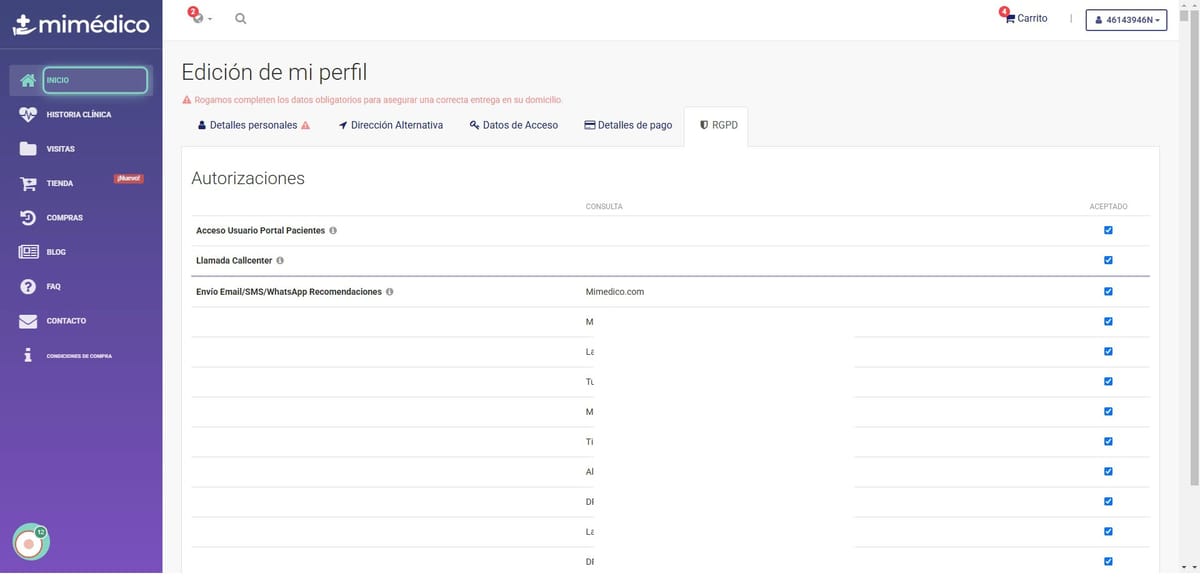
Task: Open the Detalles de pago tab
Action: [x=627, y=126]
